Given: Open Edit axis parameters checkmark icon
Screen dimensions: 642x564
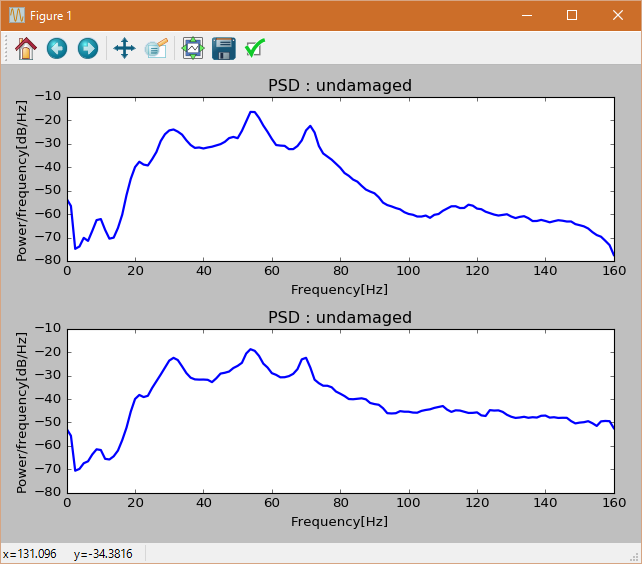Looking at the screenshot, I should point(255,48).
